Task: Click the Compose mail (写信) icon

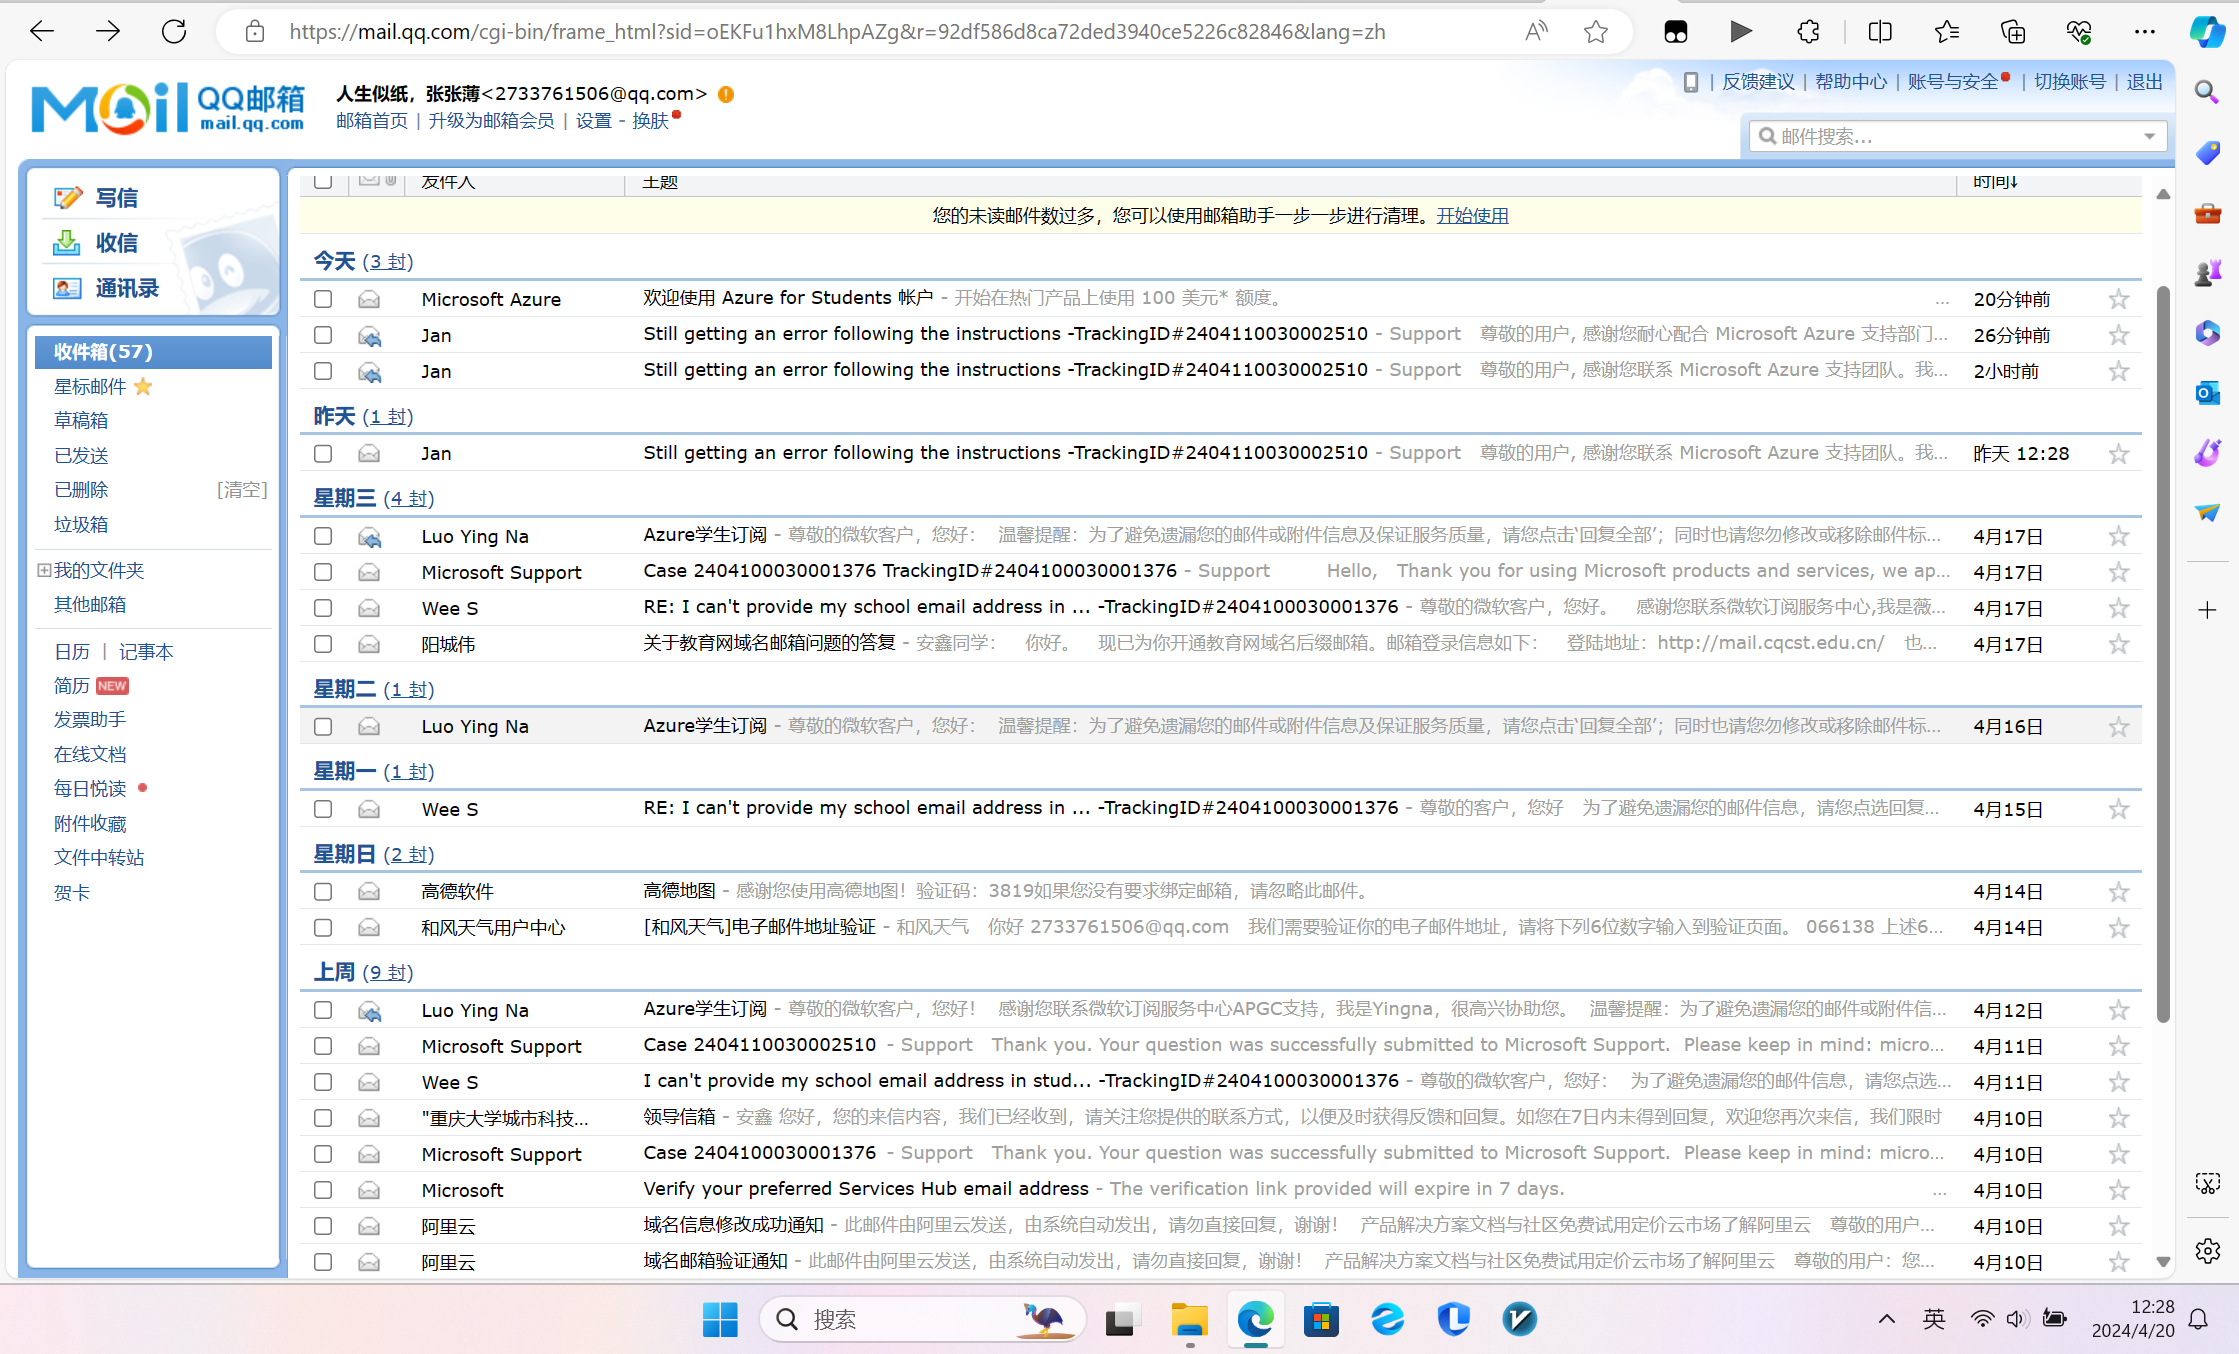Action: tap(67, 198)
